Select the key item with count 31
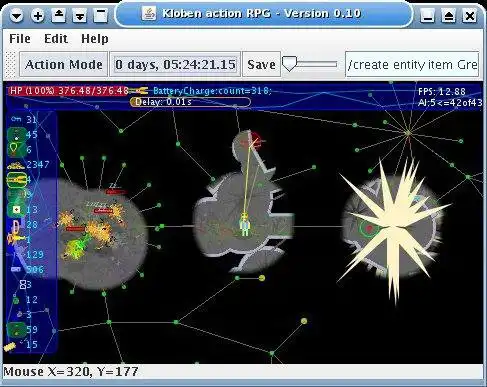This screenshot has width=487, height=387. click(x=16, y=119)
